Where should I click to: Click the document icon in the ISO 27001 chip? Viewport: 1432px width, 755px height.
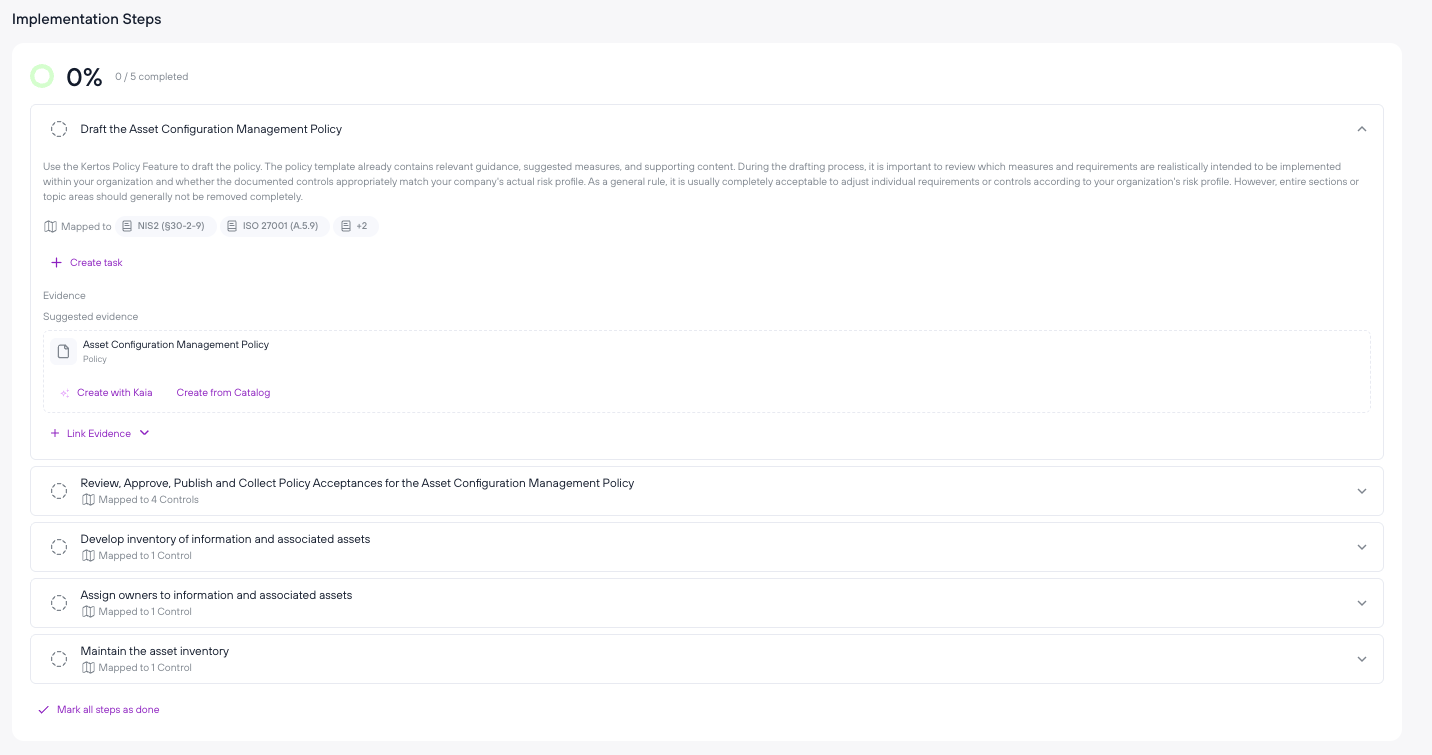click(x=232, y=226)
